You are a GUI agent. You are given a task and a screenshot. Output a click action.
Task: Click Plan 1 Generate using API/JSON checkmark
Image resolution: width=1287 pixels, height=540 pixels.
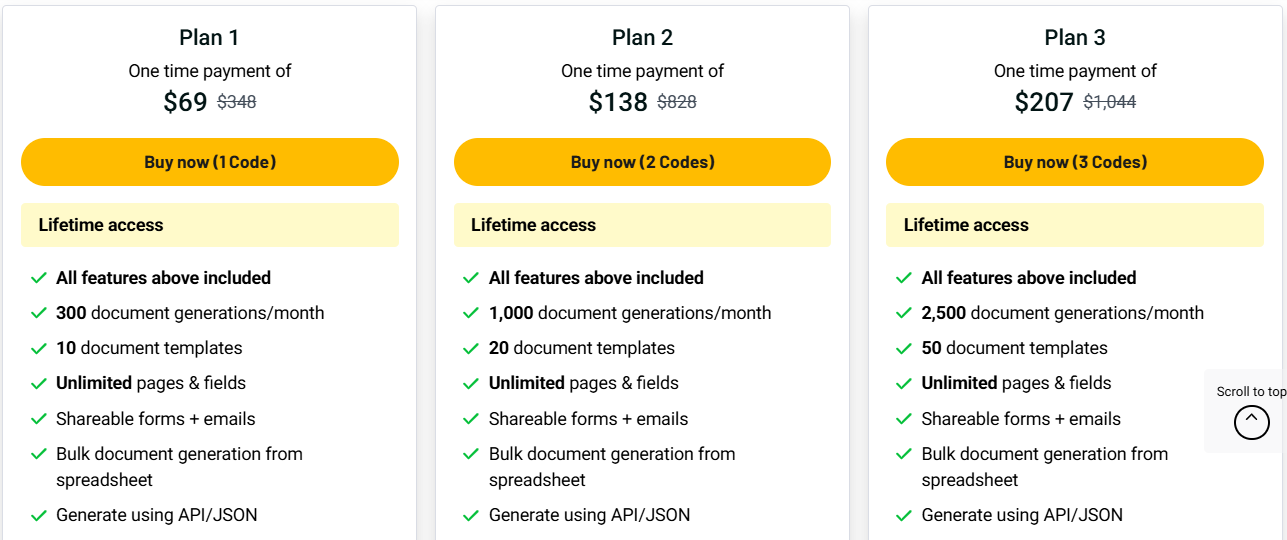tap(39, 516)
